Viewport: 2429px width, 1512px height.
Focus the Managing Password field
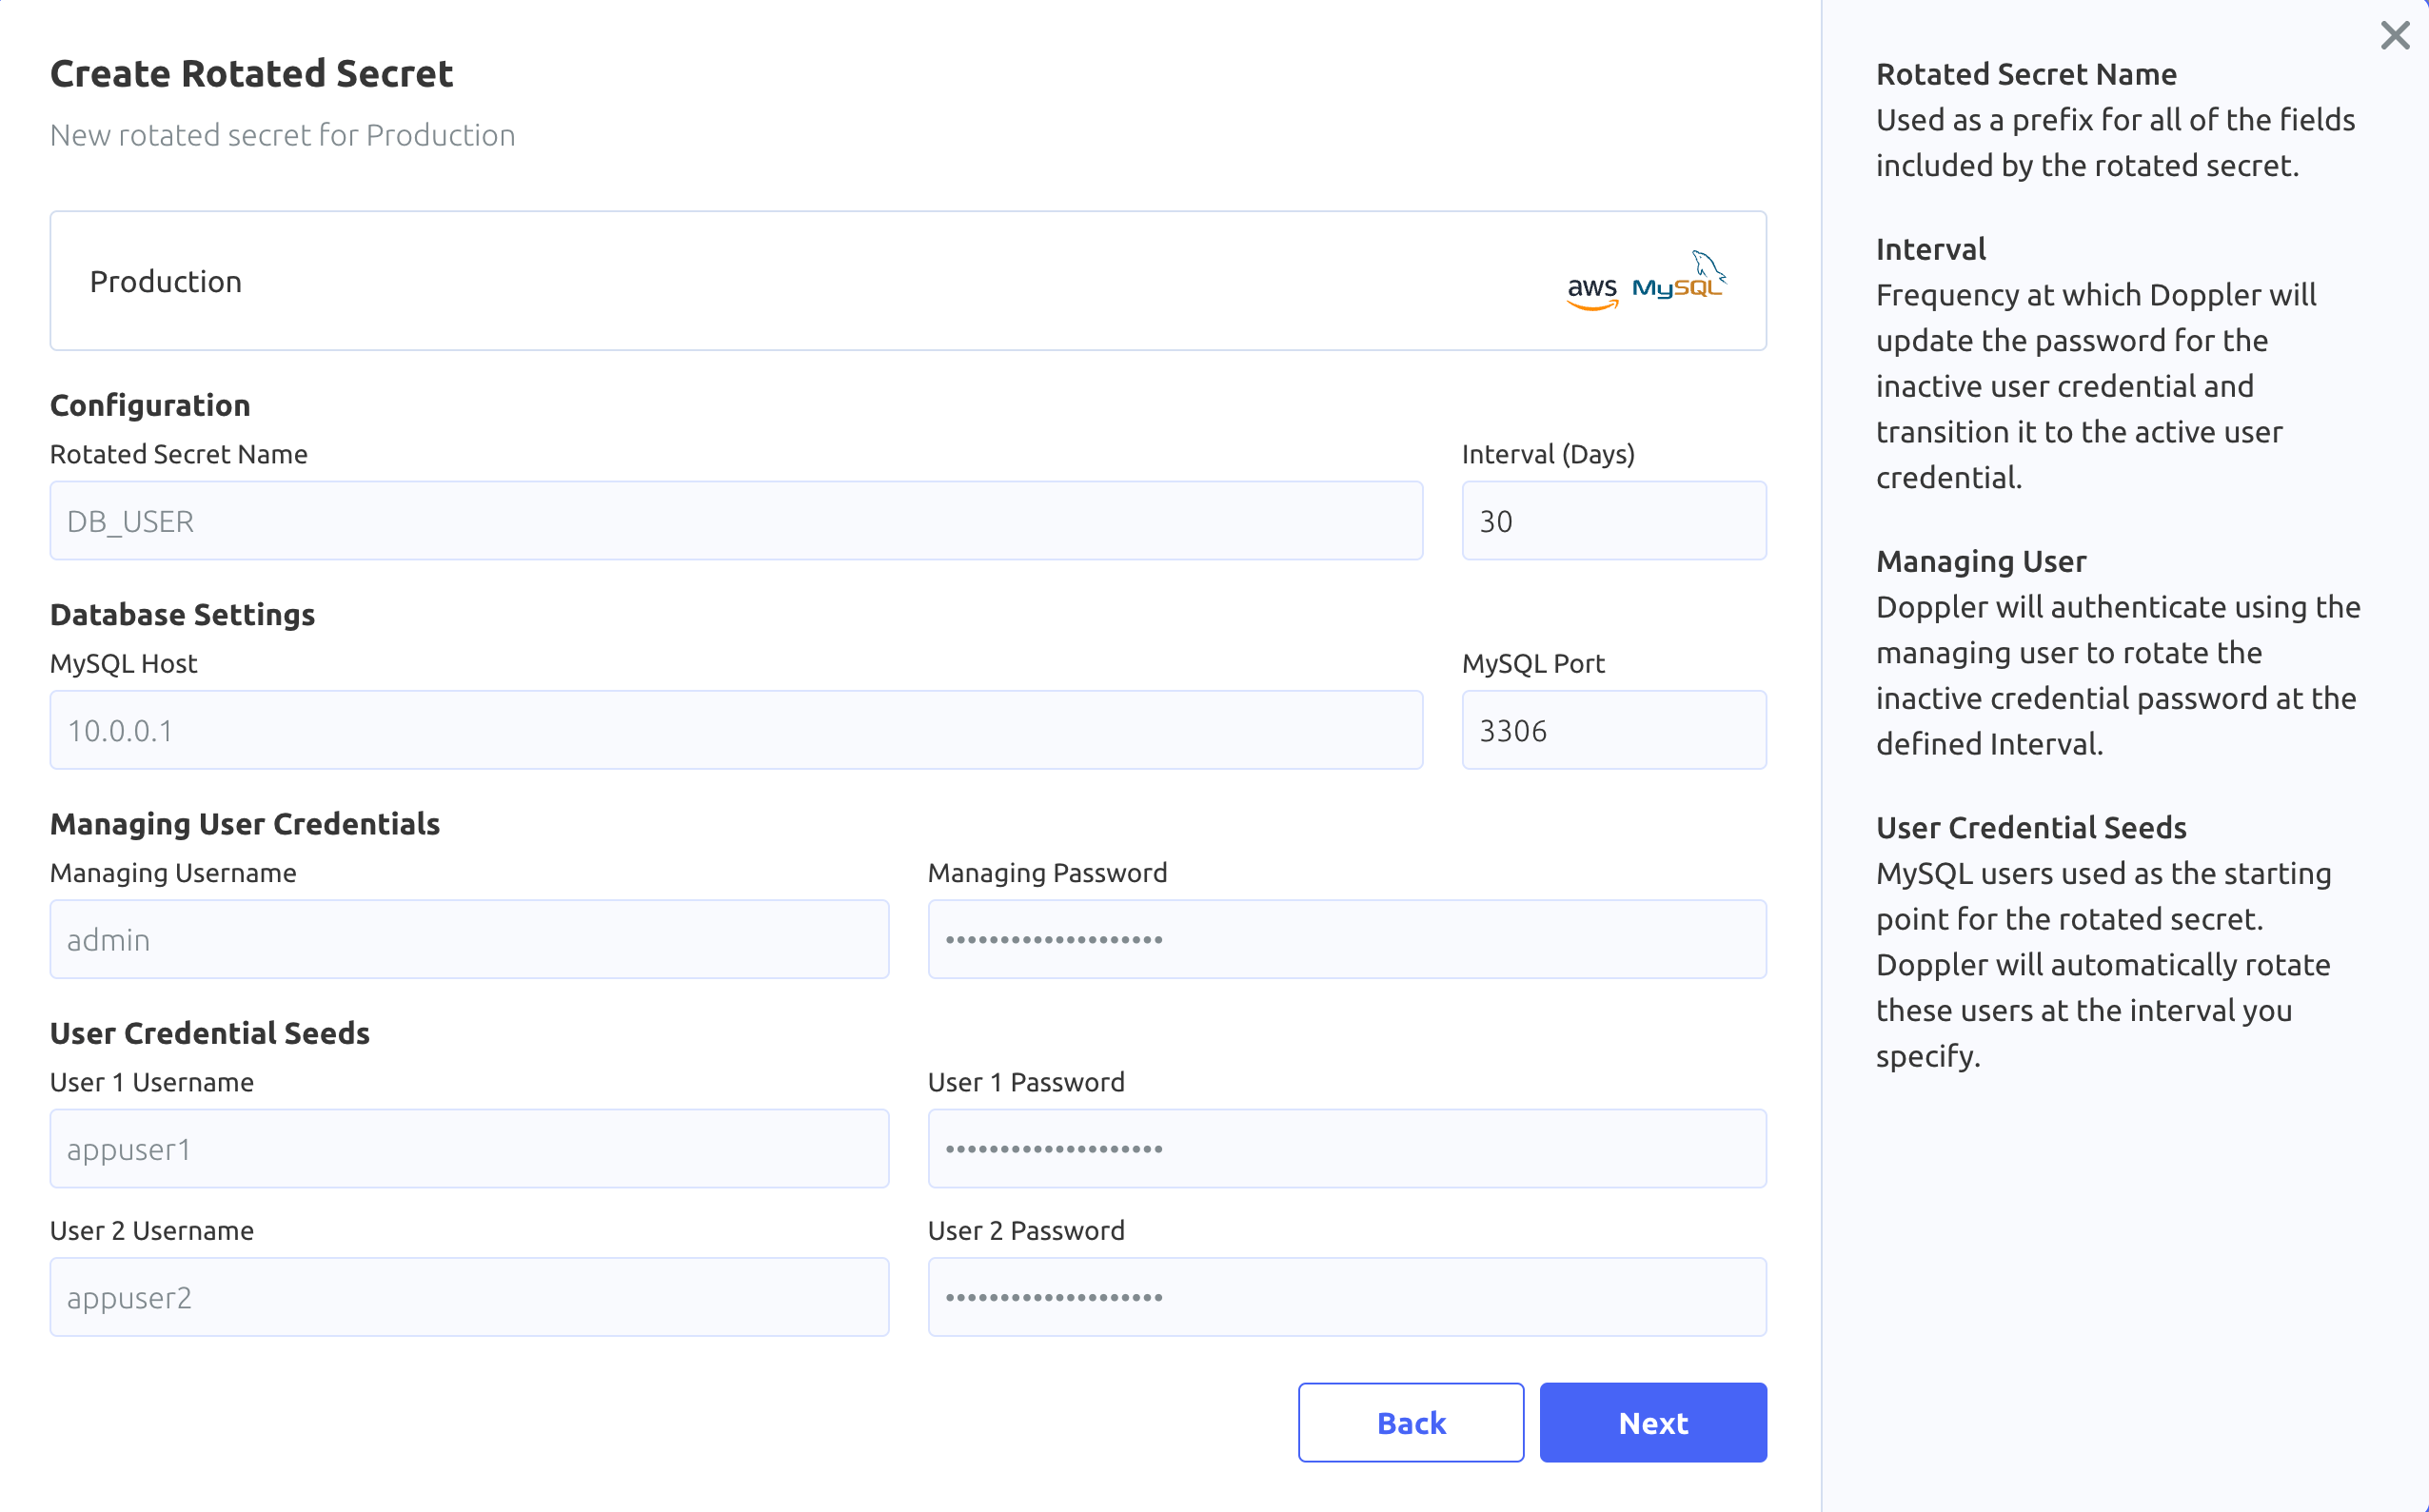[1346, 939]
